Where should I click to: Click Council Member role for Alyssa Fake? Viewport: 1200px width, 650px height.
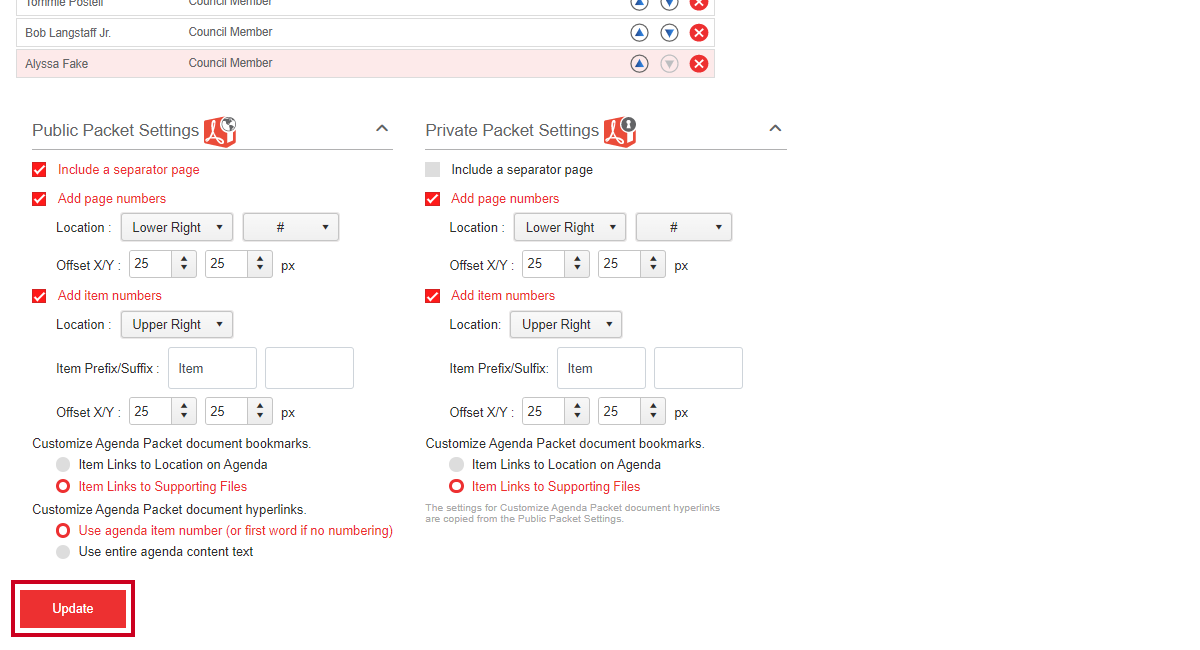click(x=230, y=63)
